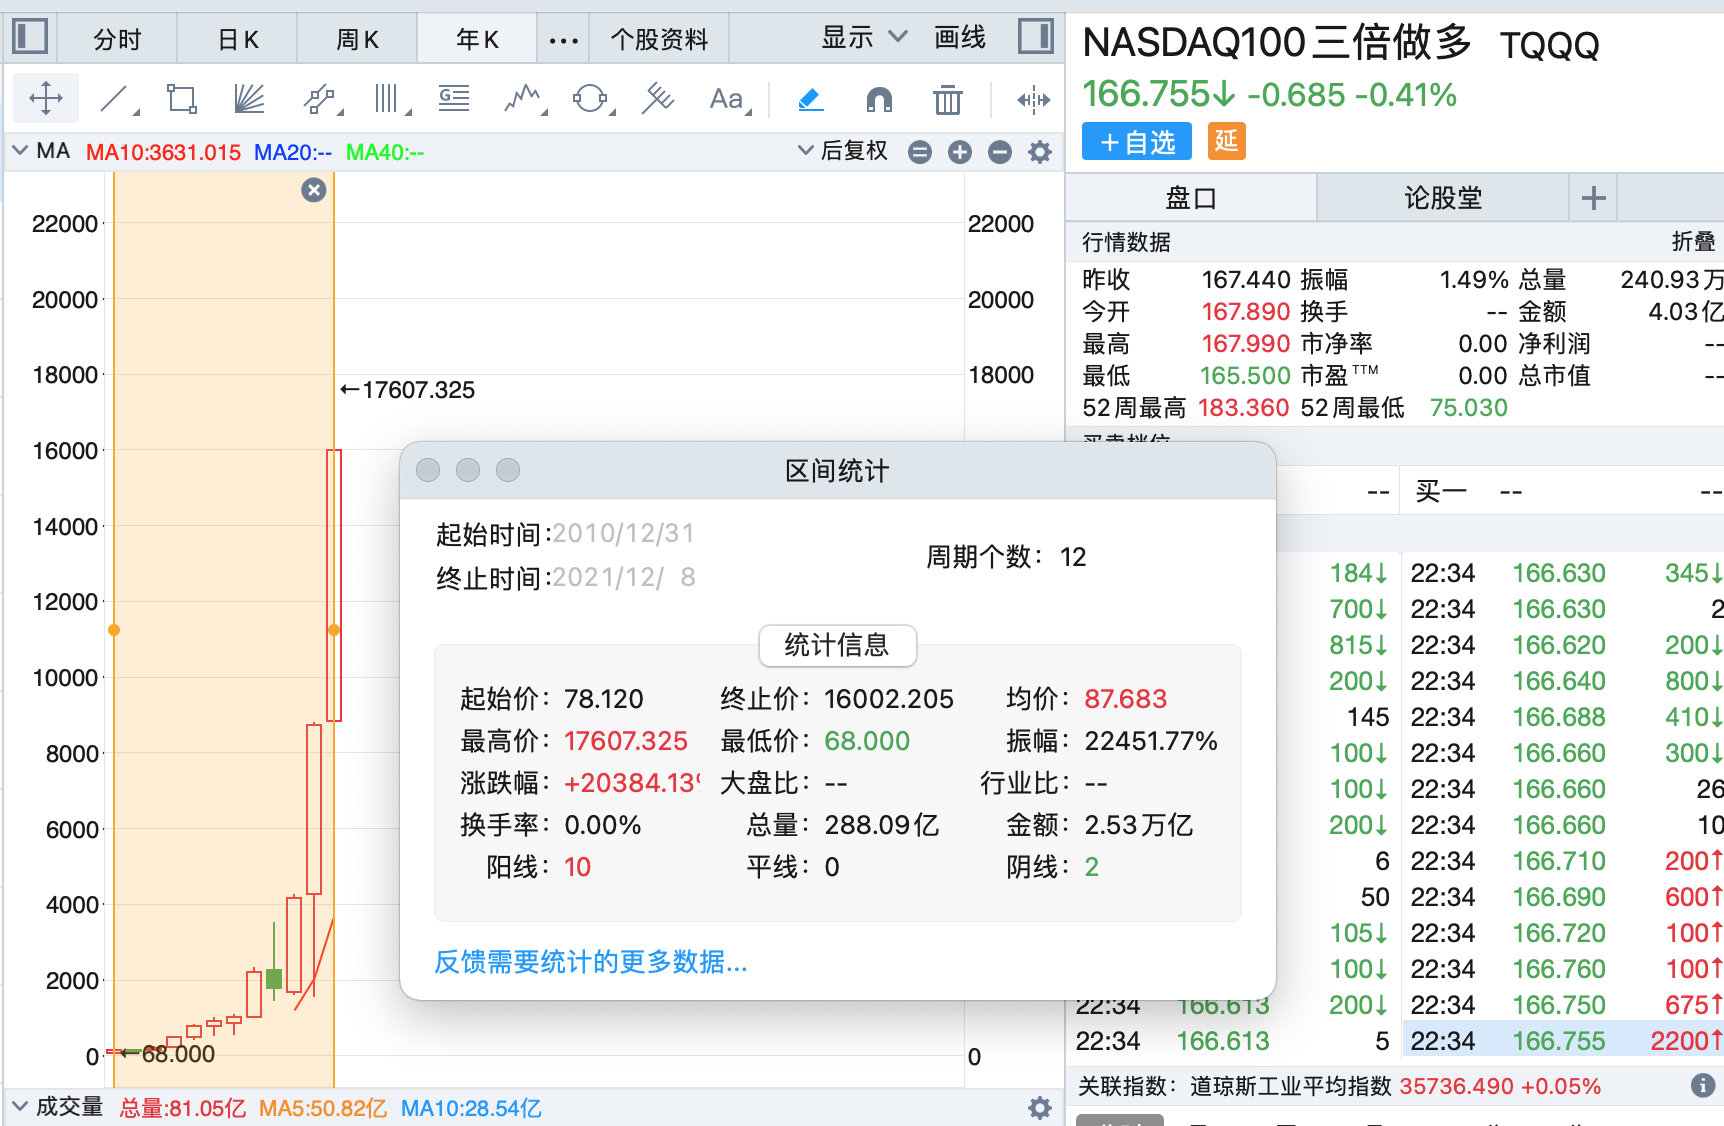Click the +自选 button
The image size is (1724, 1126).
pyautogui.click(x=1137, y=142)
